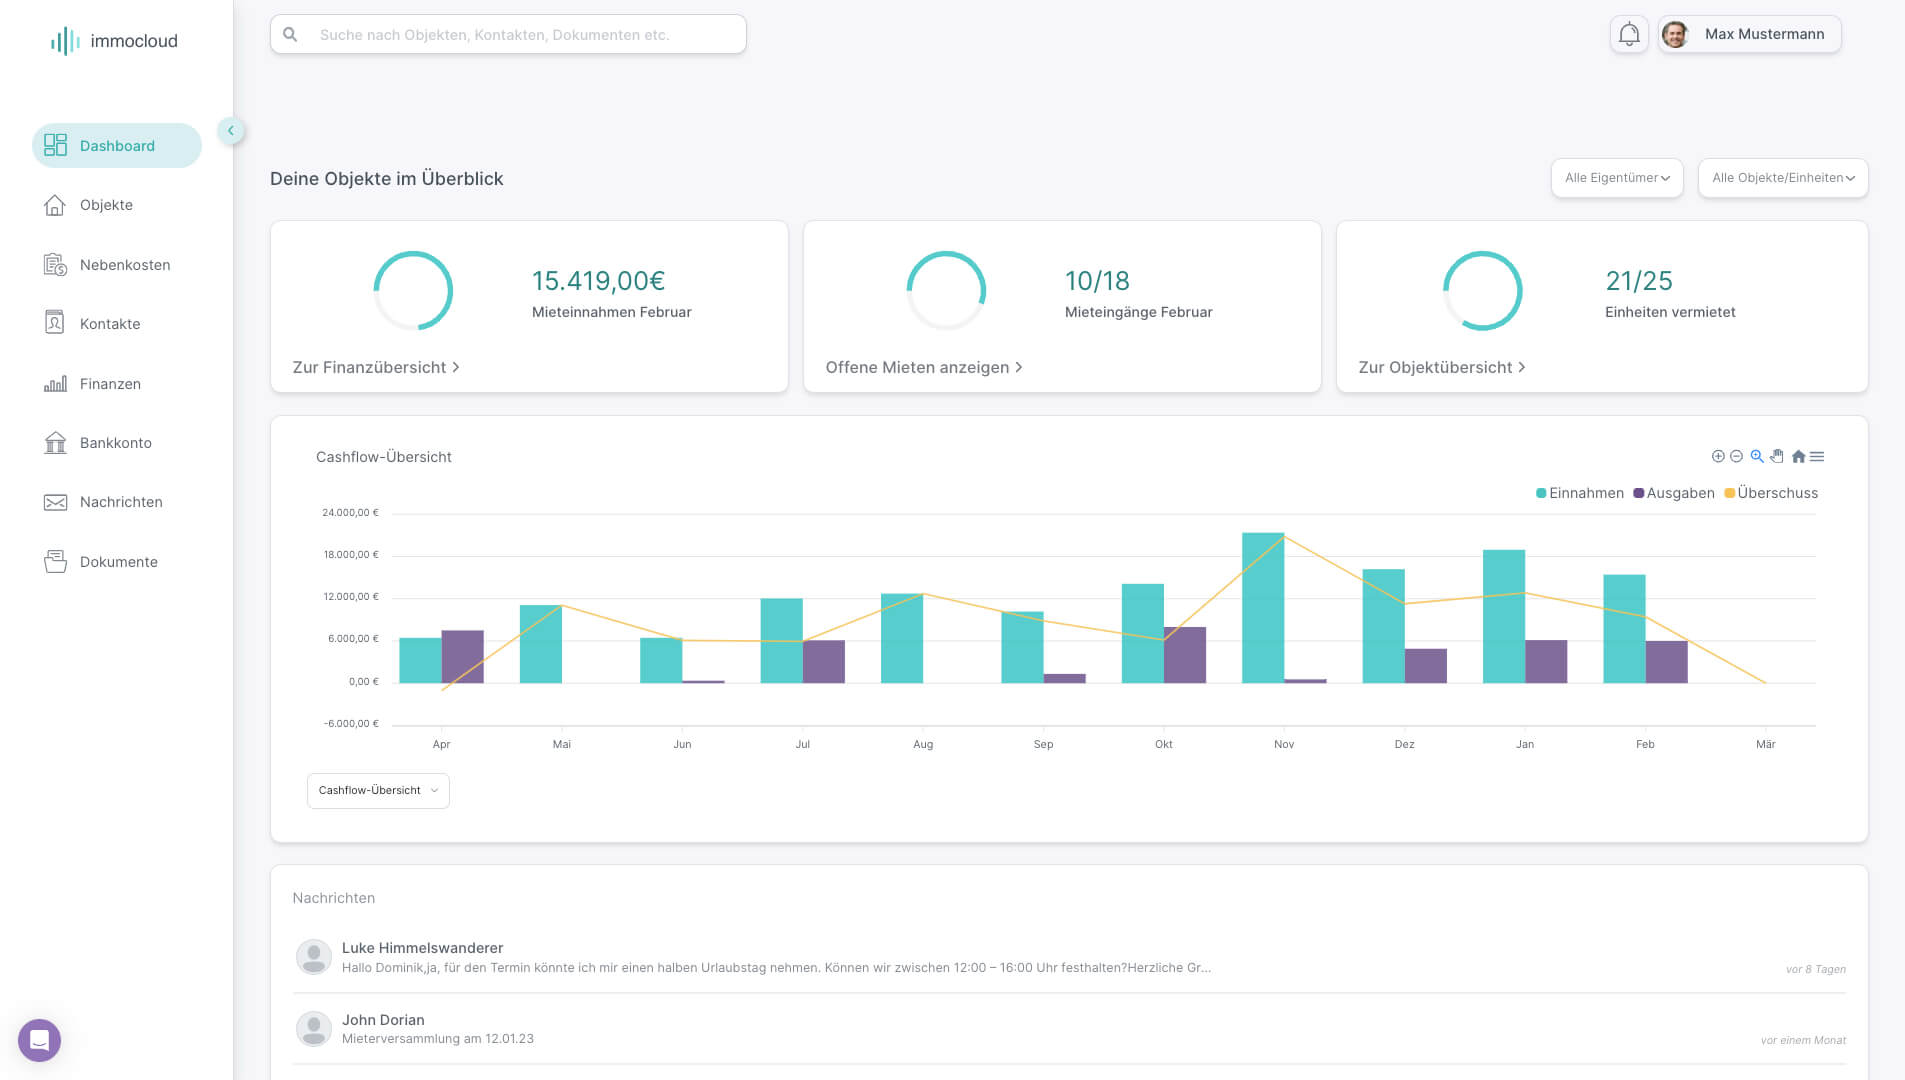Collapse the sidebar with arrow toggle

click(x=231, y=131)
